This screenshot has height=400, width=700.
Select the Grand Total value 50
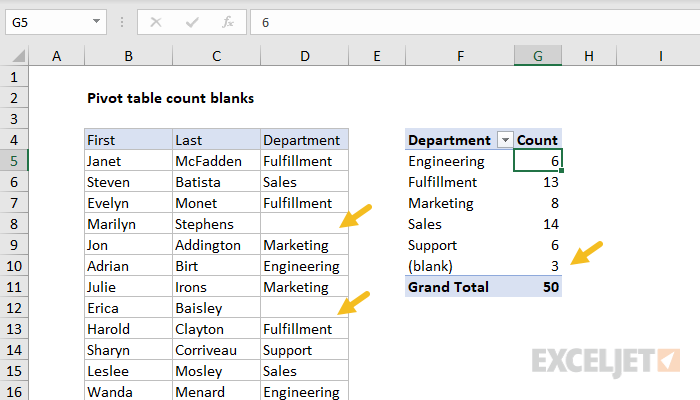click(x=538, y=287)
